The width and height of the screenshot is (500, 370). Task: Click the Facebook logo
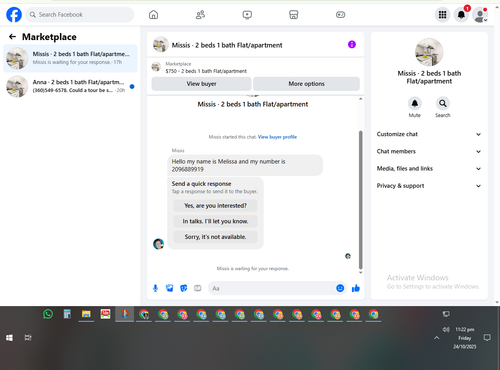(x=14, y=15)
